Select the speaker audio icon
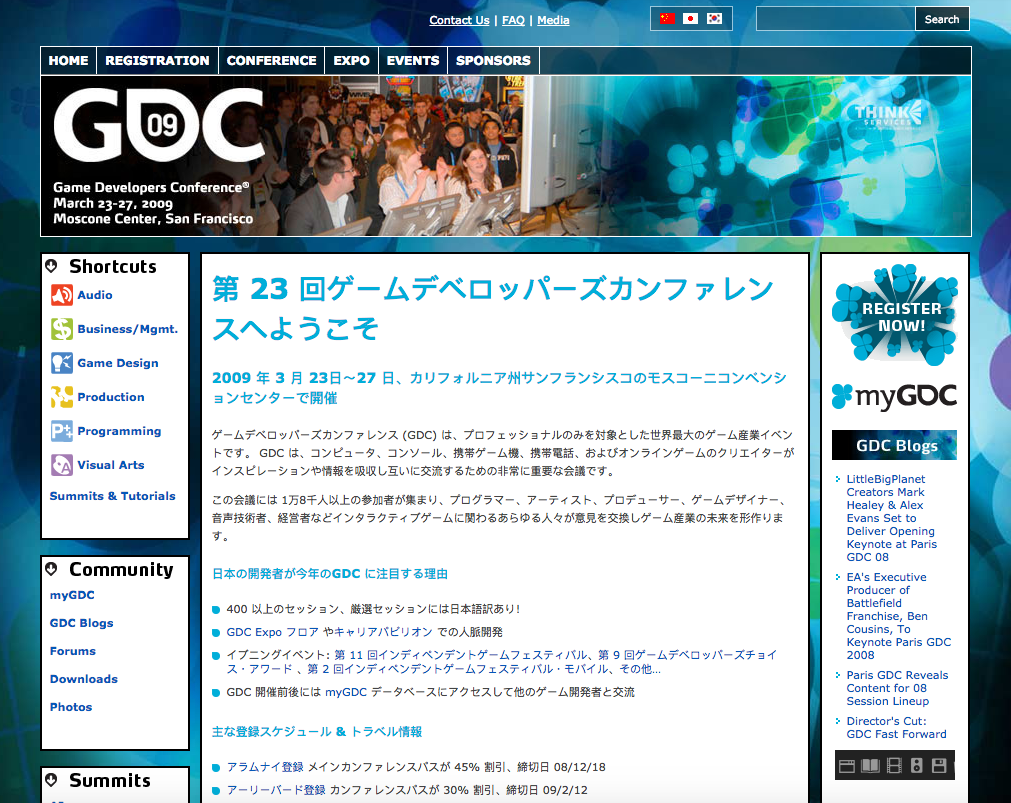Screen dimensions: 1011x803 (x=917, y=766)
